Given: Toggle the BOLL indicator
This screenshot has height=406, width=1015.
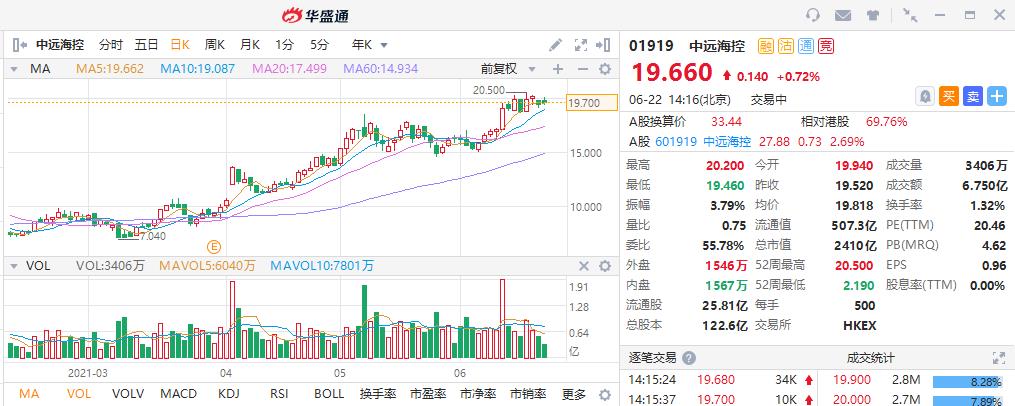Looking at the screenshot, I should [x=329, y=394].
